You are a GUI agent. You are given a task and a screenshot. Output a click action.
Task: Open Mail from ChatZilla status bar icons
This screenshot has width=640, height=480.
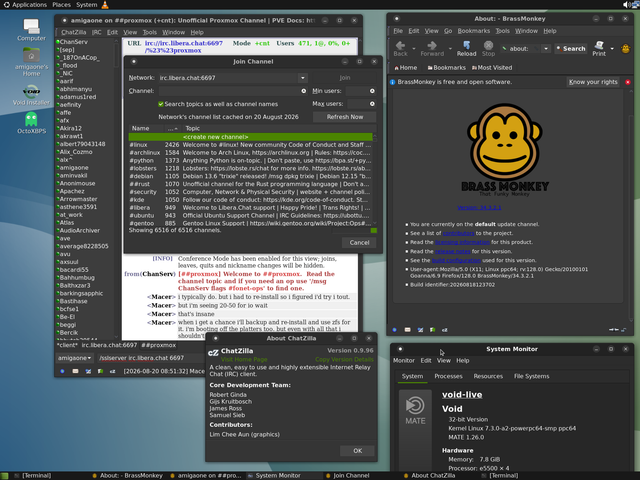[76, 371]
